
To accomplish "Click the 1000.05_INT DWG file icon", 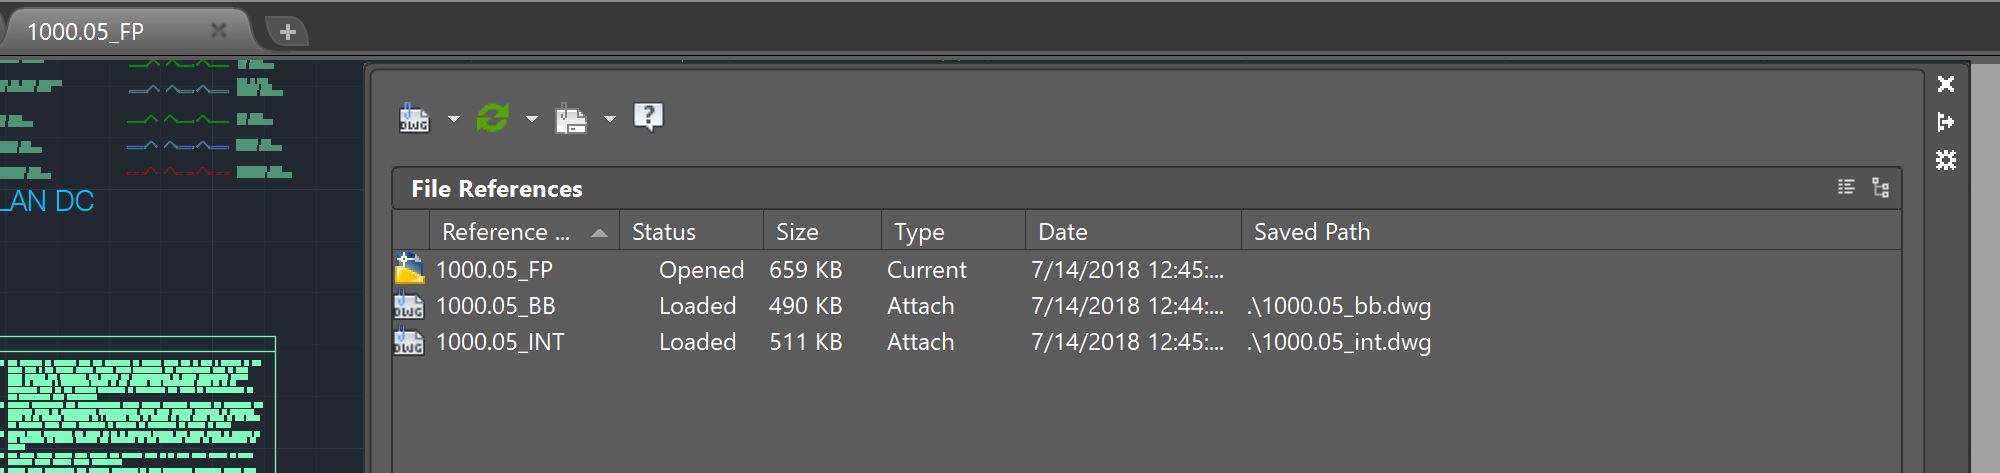I will 409,342.
